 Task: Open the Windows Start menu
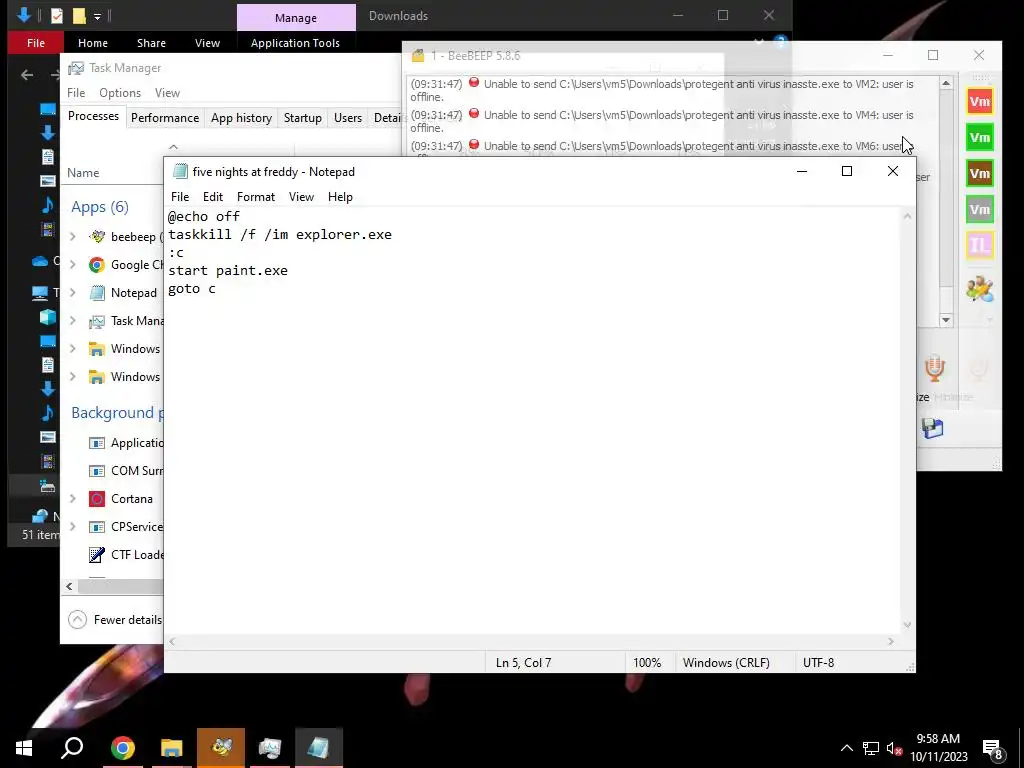[x=24, y=748]
